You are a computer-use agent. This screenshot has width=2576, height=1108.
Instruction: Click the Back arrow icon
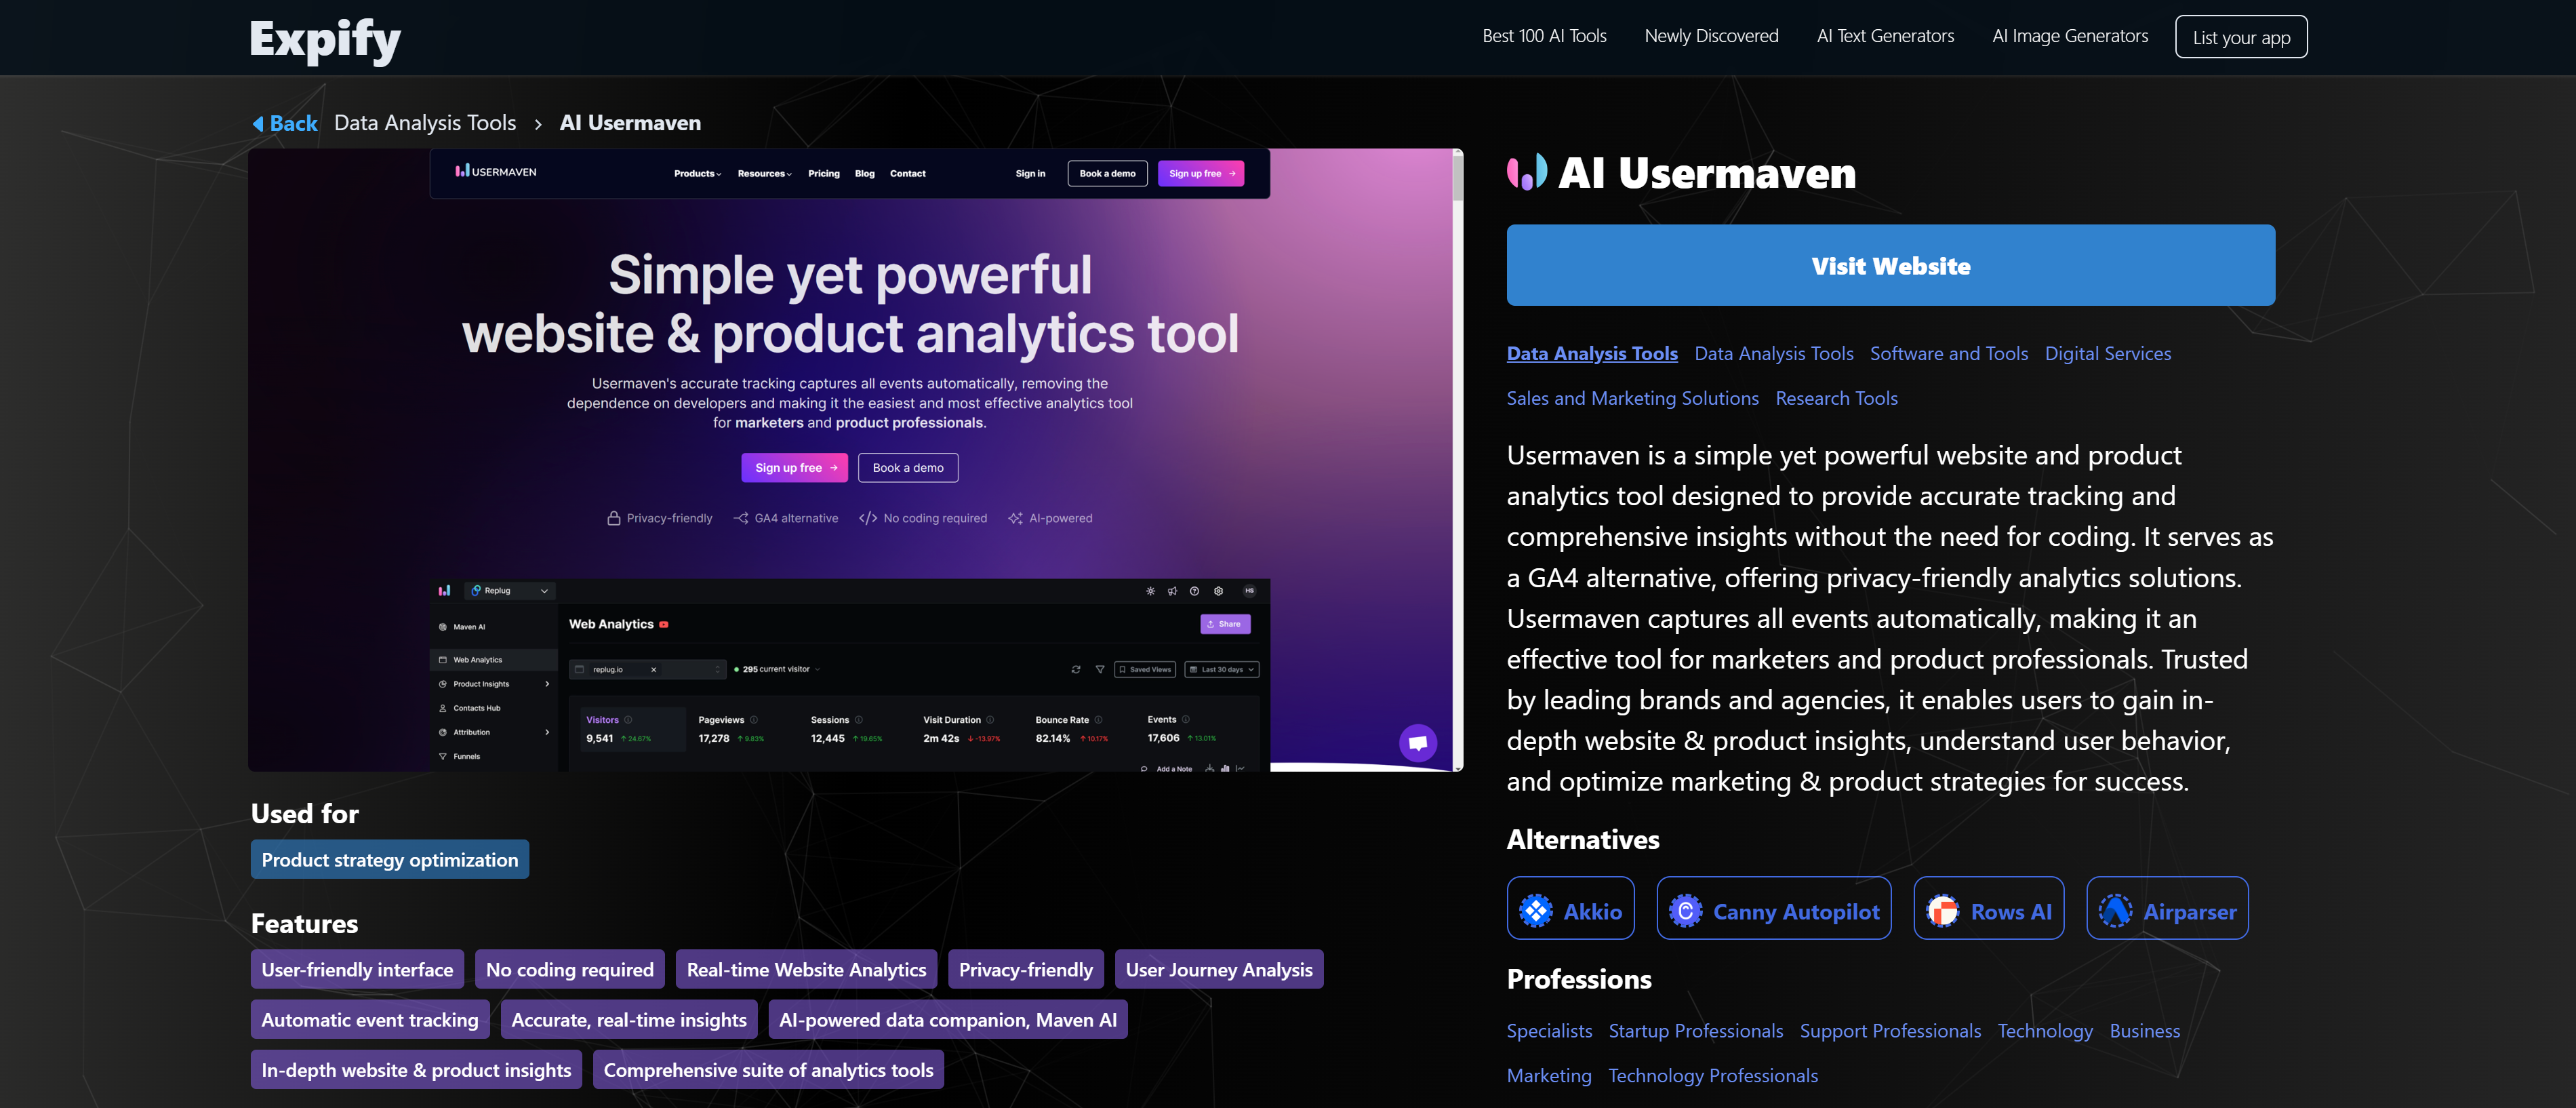(x=258, y=124)
